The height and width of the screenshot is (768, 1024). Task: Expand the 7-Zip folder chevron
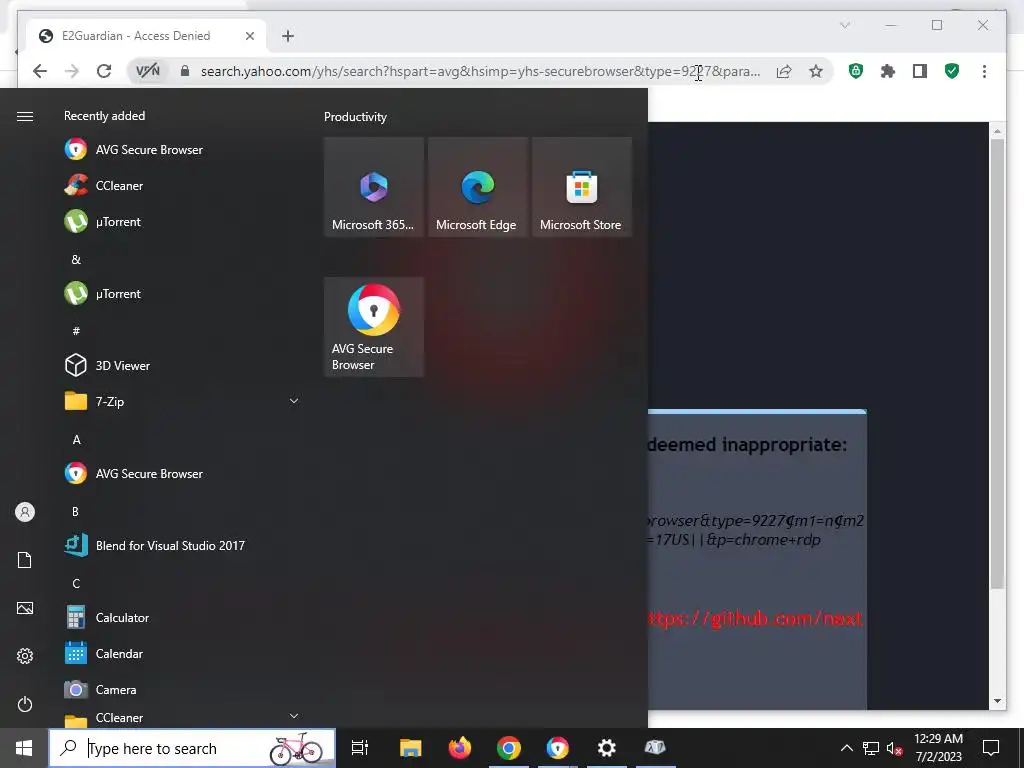(x=294, y=400)
